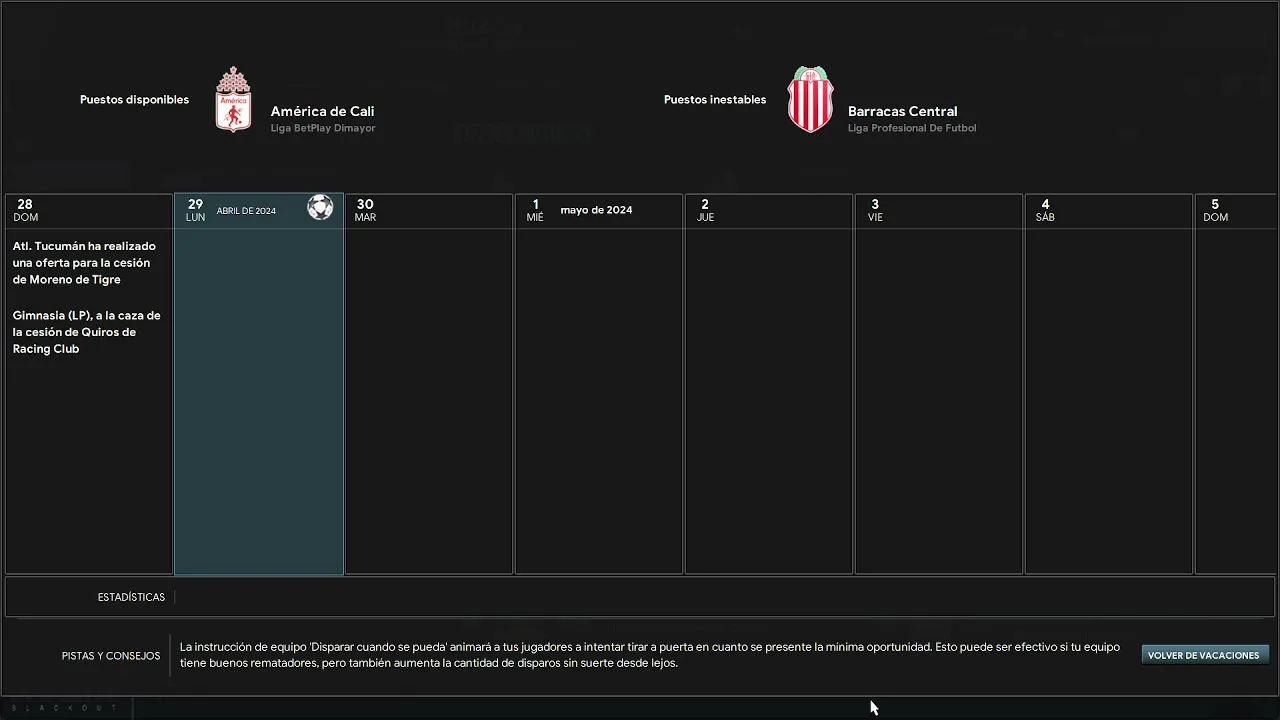Open the América de Cali club name

point(322,111)
